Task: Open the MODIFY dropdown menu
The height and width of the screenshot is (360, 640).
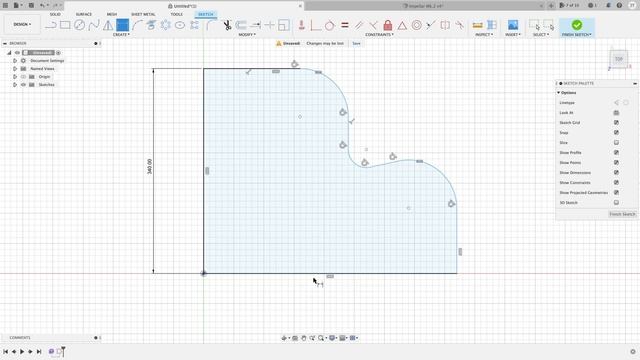Action: 247,35
